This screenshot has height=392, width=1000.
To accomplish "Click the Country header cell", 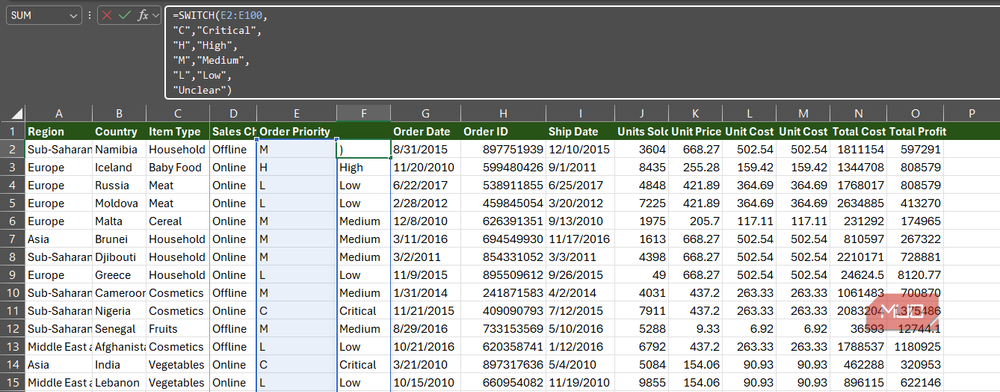I will [x=119, y=131].
